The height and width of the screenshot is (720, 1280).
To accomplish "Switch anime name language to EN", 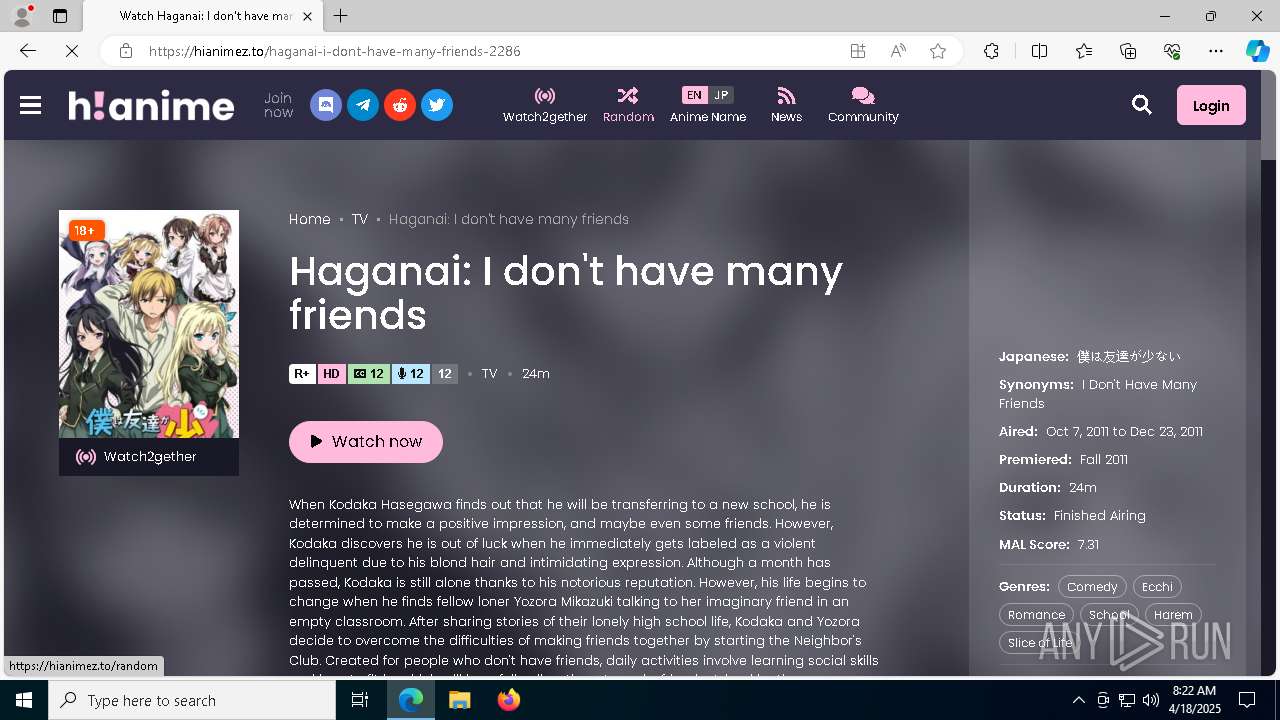I will click(x=694, y=95).
